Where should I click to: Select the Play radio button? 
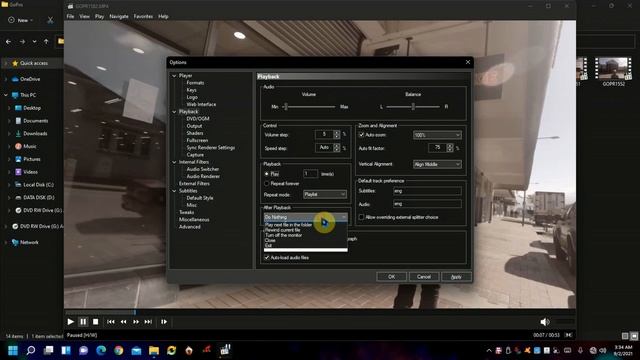point(267,174)
